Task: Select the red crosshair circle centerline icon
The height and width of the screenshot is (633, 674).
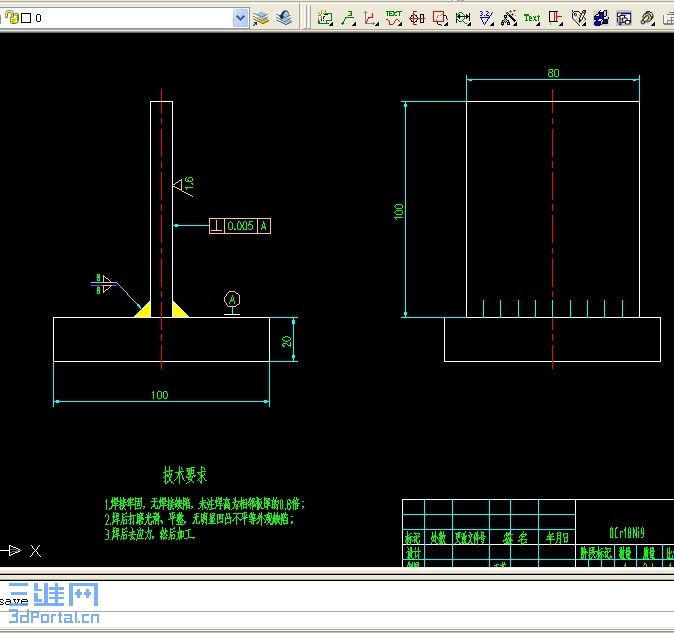Action: (417, 18)
